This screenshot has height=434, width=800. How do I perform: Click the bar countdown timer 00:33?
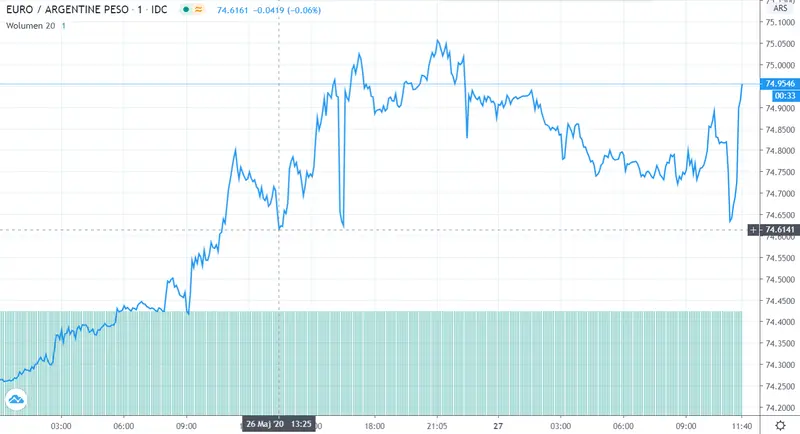779,95
